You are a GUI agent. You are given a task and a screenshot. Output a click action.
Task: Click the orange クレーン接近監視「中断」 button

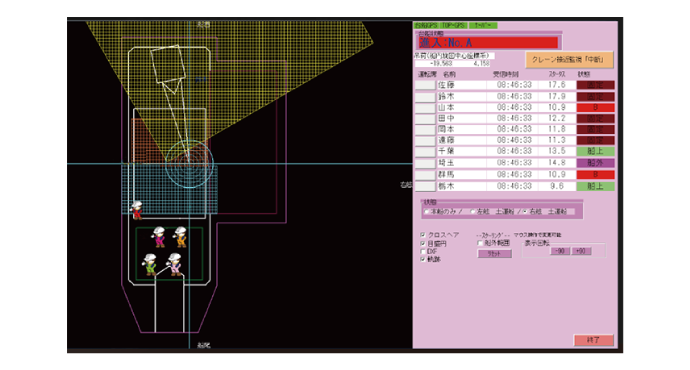point(569,60)
